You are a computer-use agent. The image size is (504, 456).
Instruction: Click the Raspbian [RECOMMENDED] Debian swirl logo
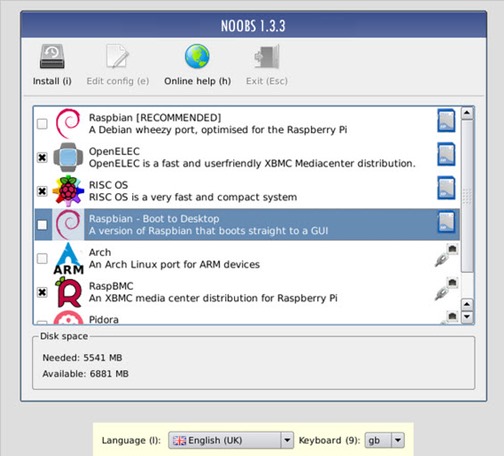click(68, 123)
